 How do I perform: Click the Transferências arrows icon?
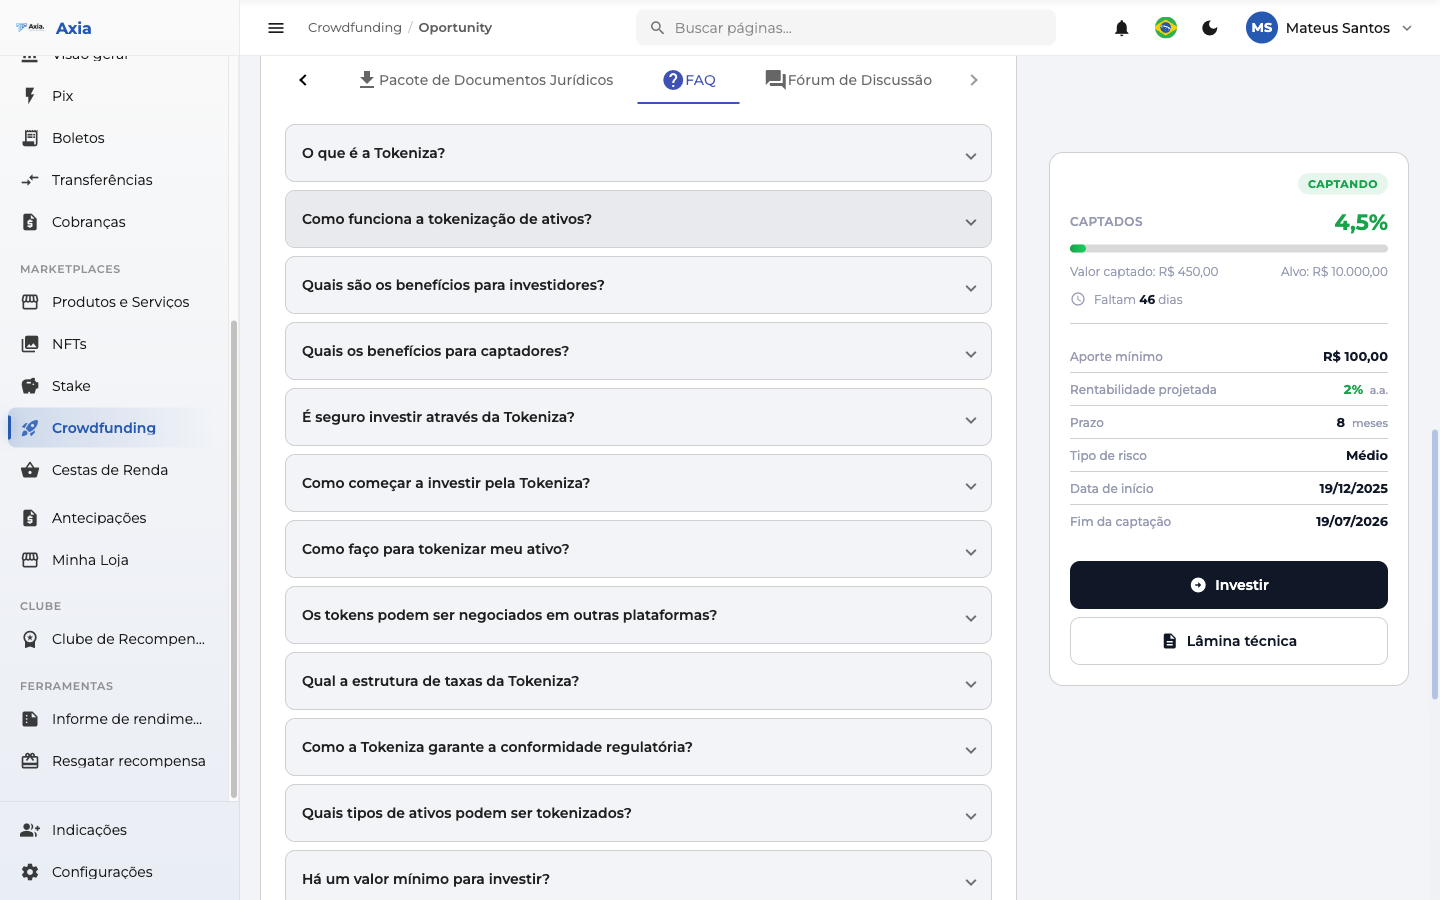point(30,180)
